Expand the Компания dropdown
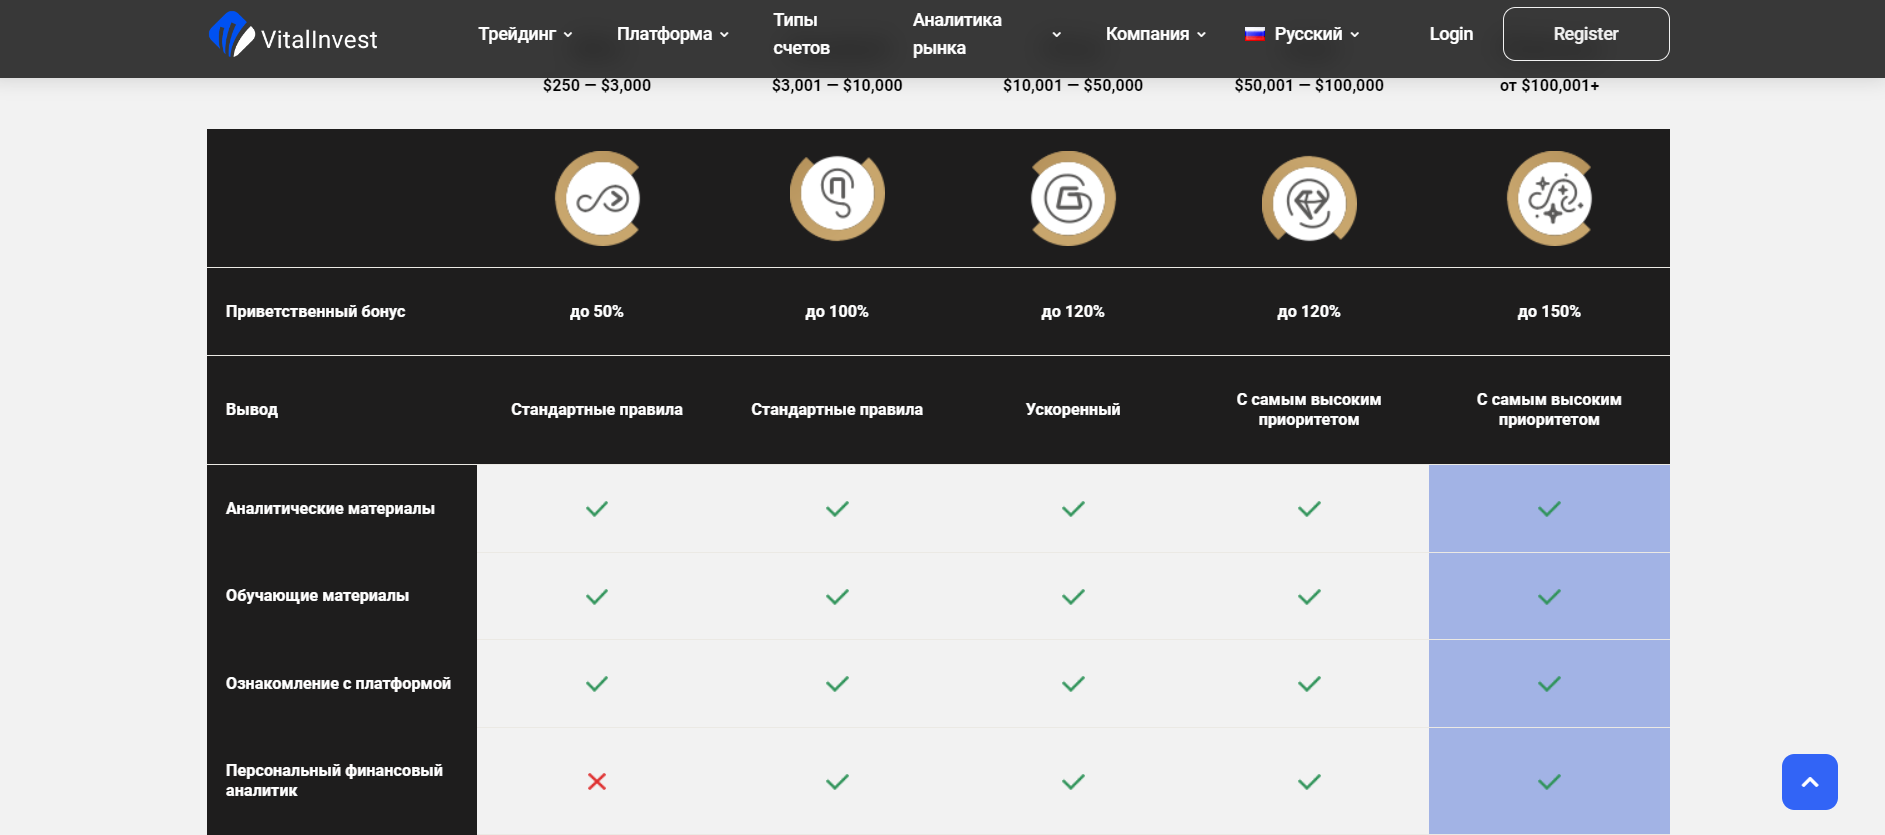Image resolution: width=1885 pixels, height=835 pixels. click(x=1154, y=33)
